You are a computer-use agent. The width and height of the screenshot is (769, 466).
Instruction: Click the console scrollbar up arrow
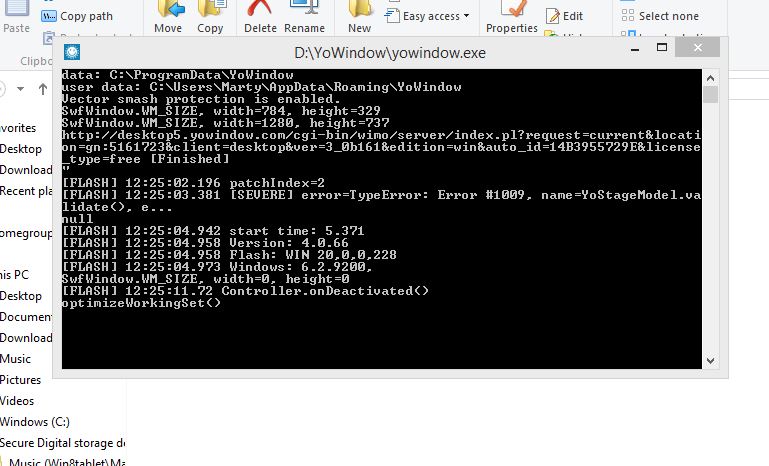[x=710, y=78]
